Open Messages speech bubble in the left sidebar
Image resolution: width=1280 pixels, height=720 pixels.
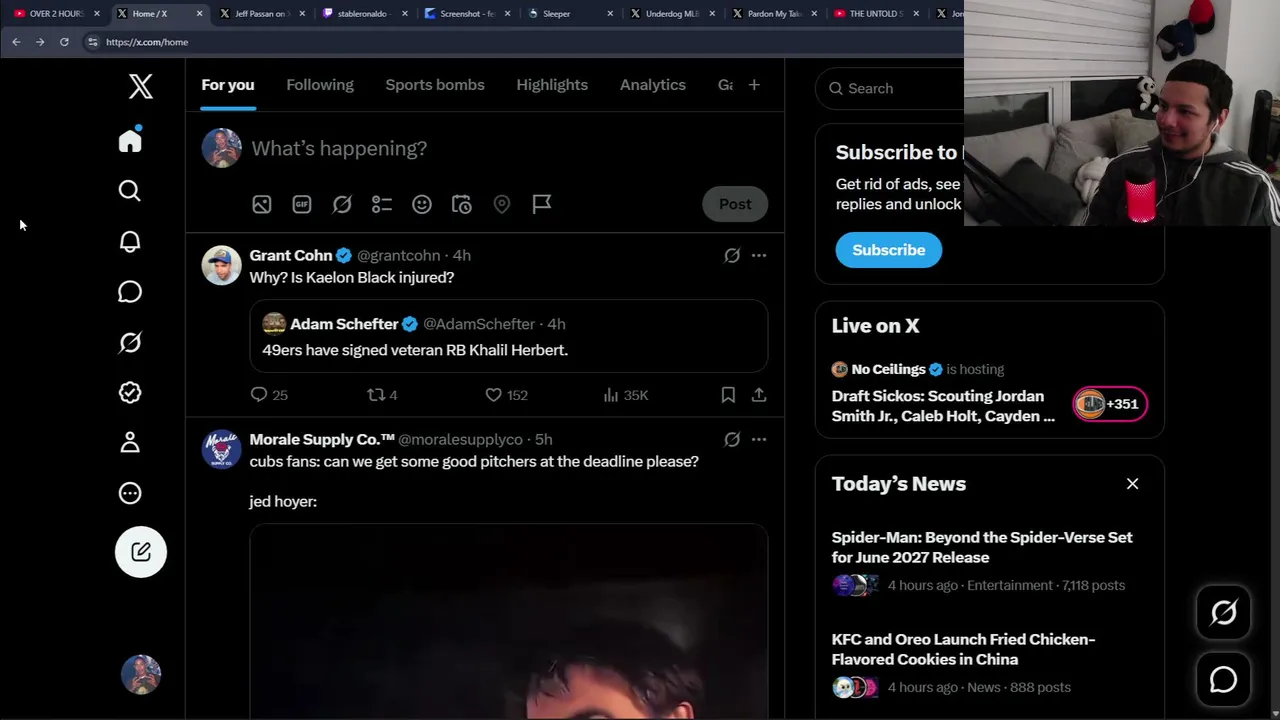pos(130,292)
